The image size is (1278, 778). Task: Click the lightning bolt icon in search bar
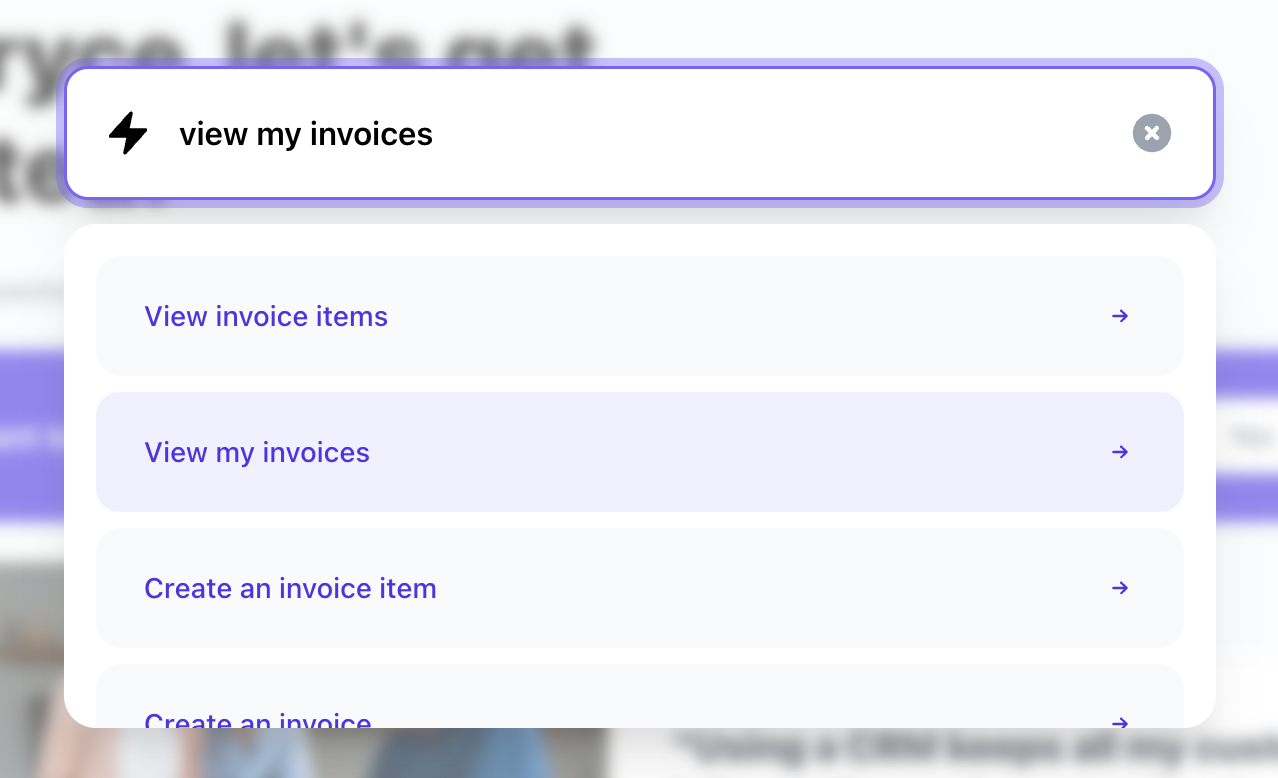(x=128, y=133)
